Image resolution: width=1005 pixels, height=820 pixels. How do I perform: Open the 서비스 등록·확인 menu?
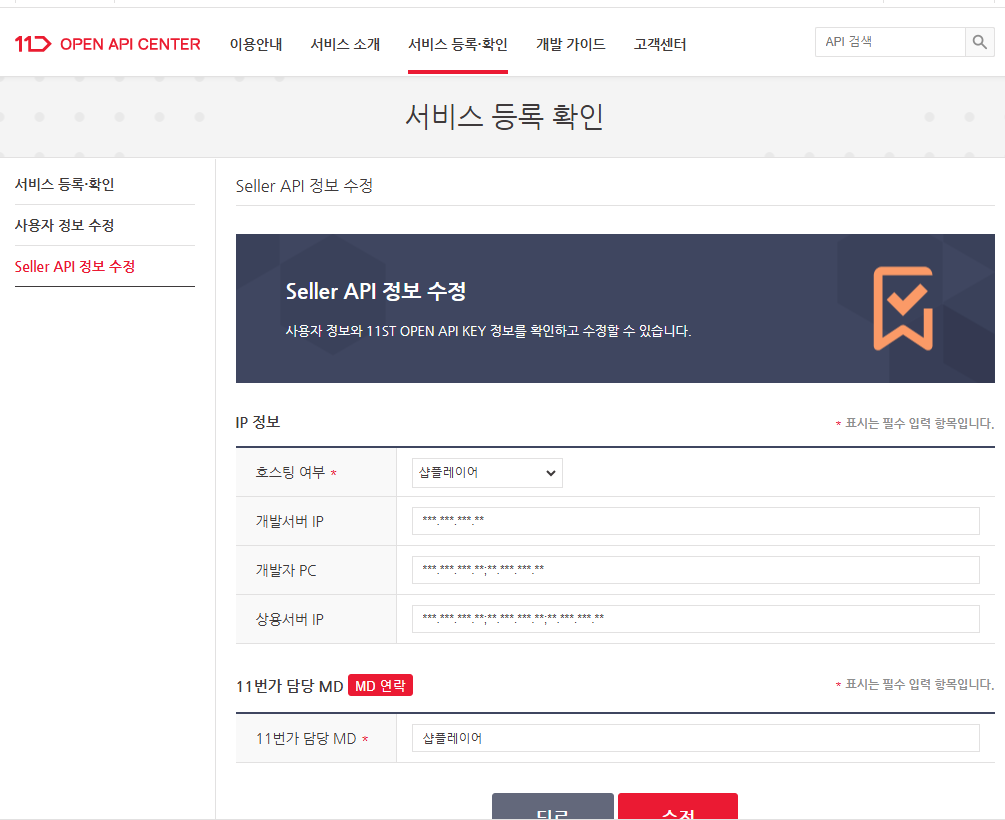(458, 44)
